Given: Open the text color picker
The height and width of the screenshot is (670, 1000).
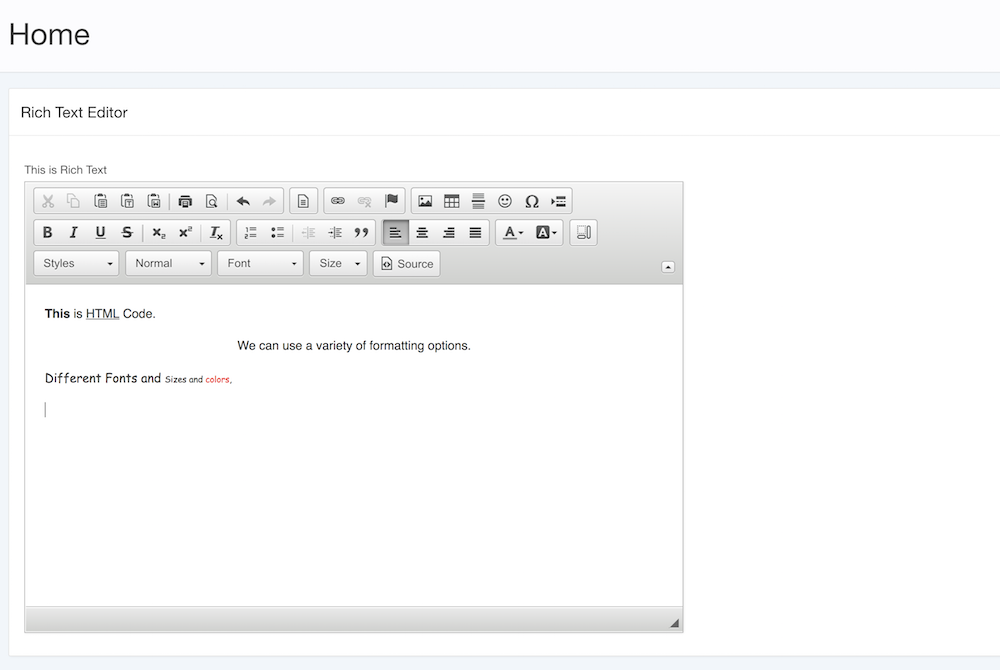Looking at the screenshot, I should point(509,232).
